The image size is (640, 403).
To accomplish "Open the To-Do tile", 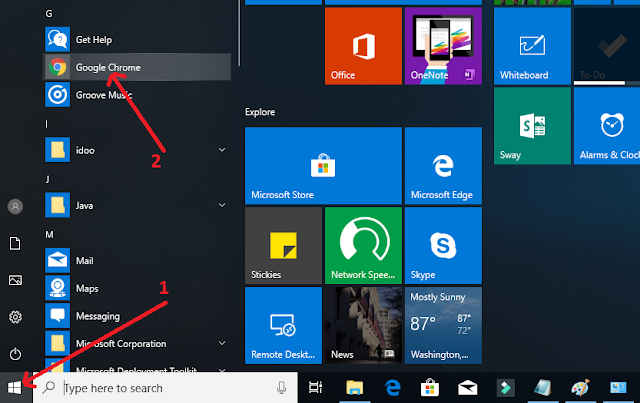I will tap(607, 46).
